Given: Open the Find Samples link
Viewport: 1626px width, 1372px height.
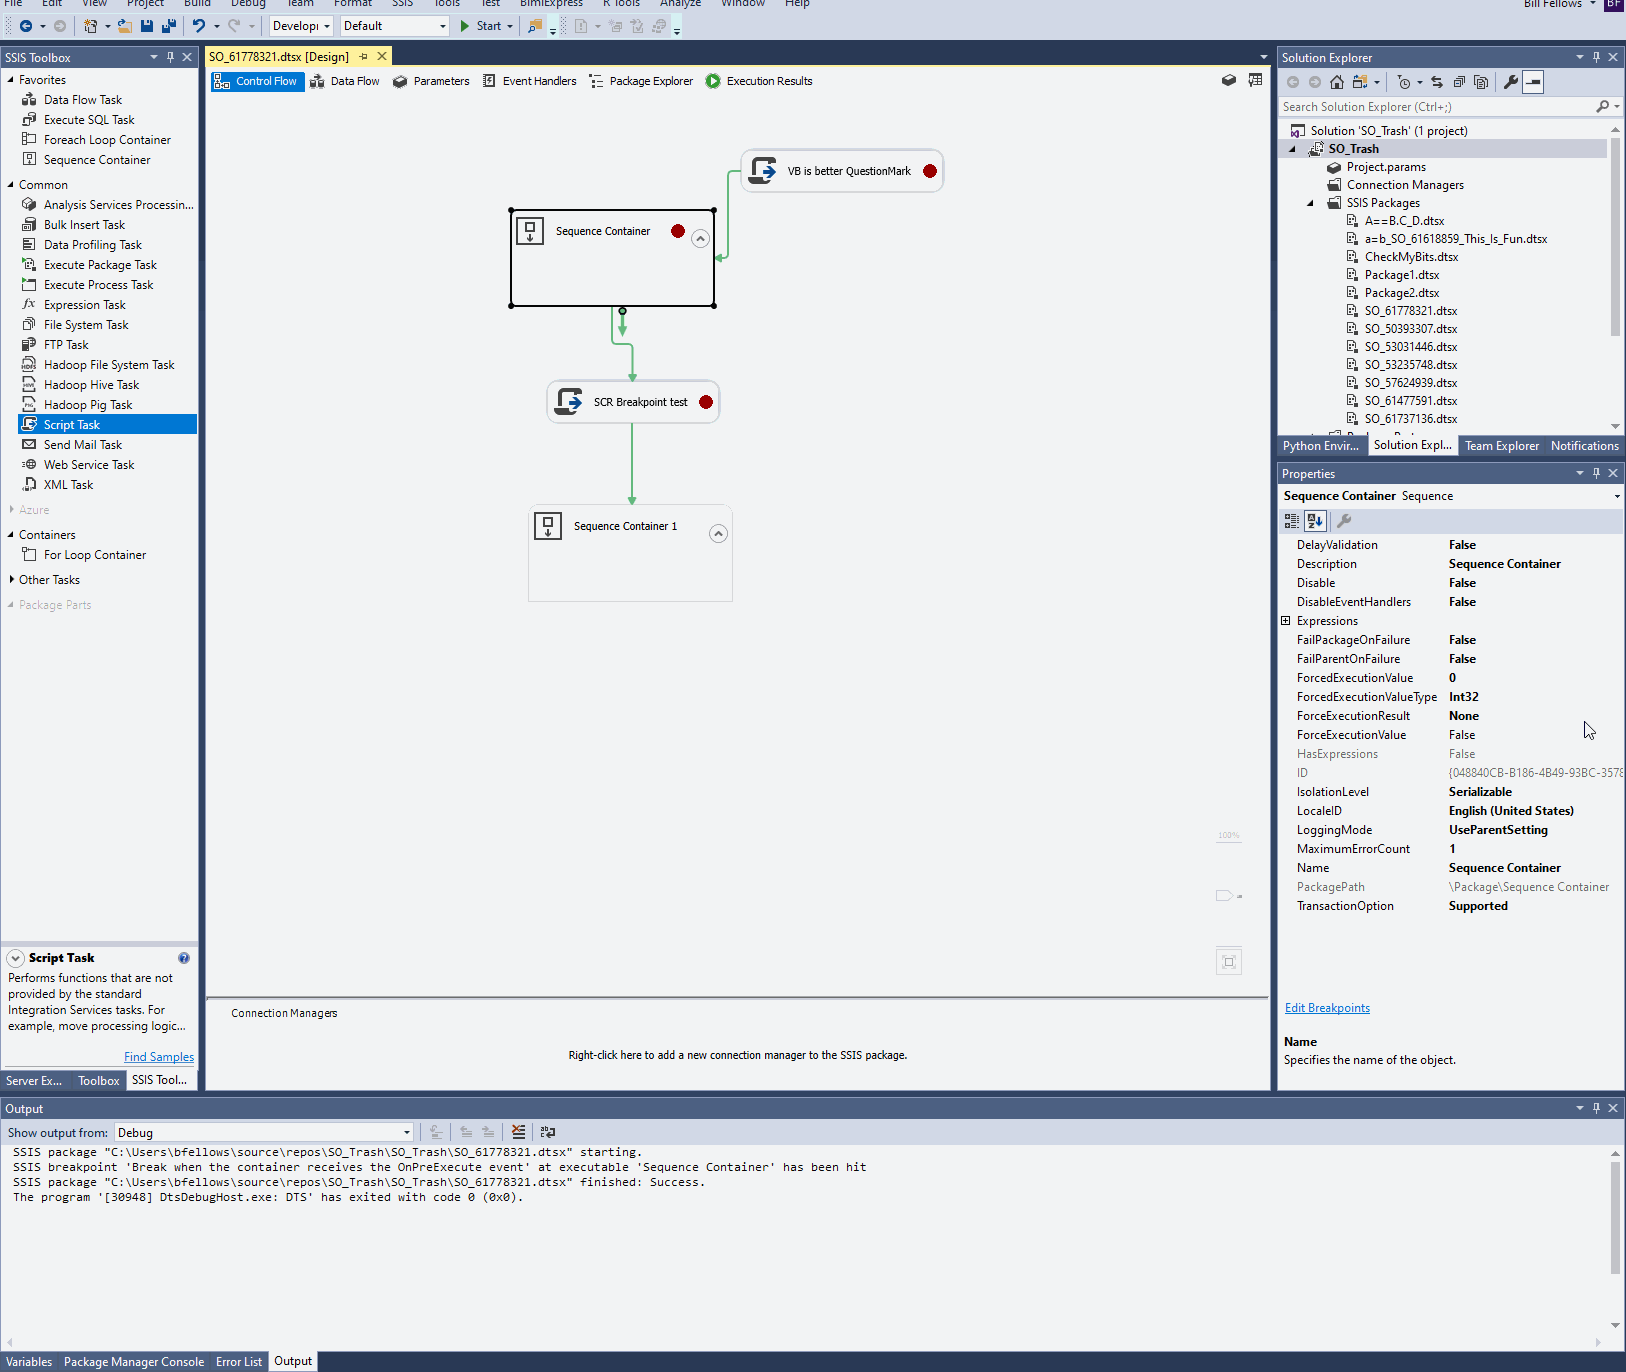Looking at the screenshot, I should (x=158, y=1056).
